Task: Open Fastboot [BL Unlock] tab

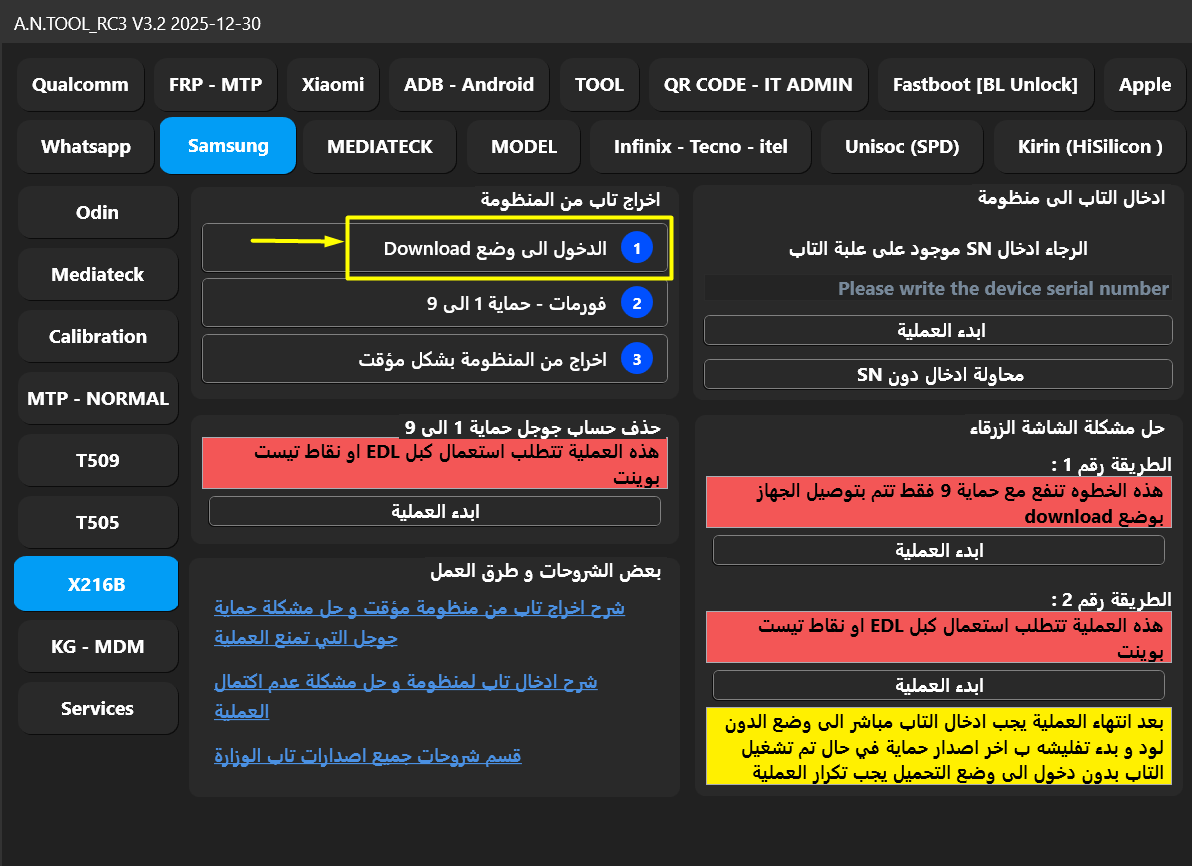Action: [x=985, y=84]
